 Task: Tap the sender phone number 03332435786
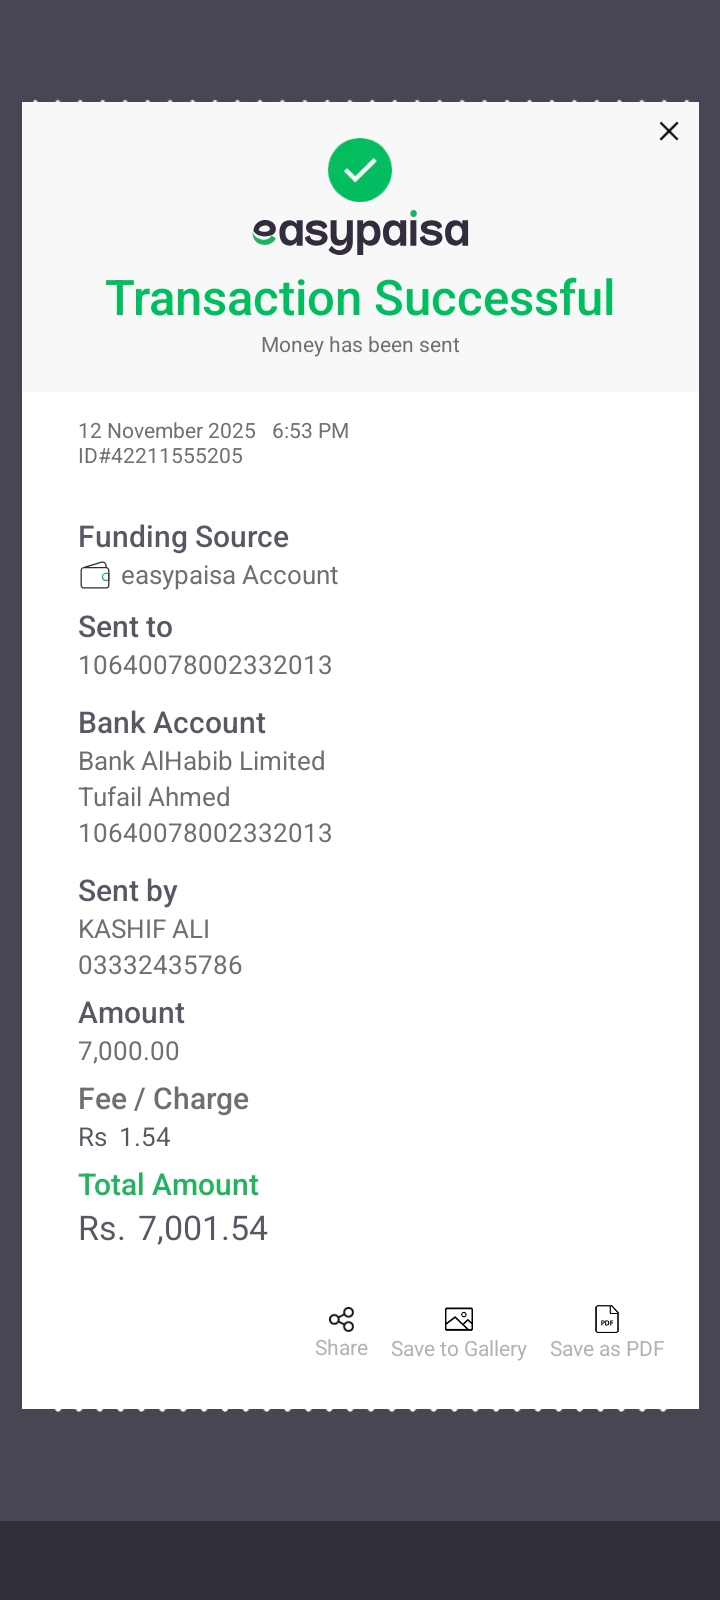(x=160, y=965)
